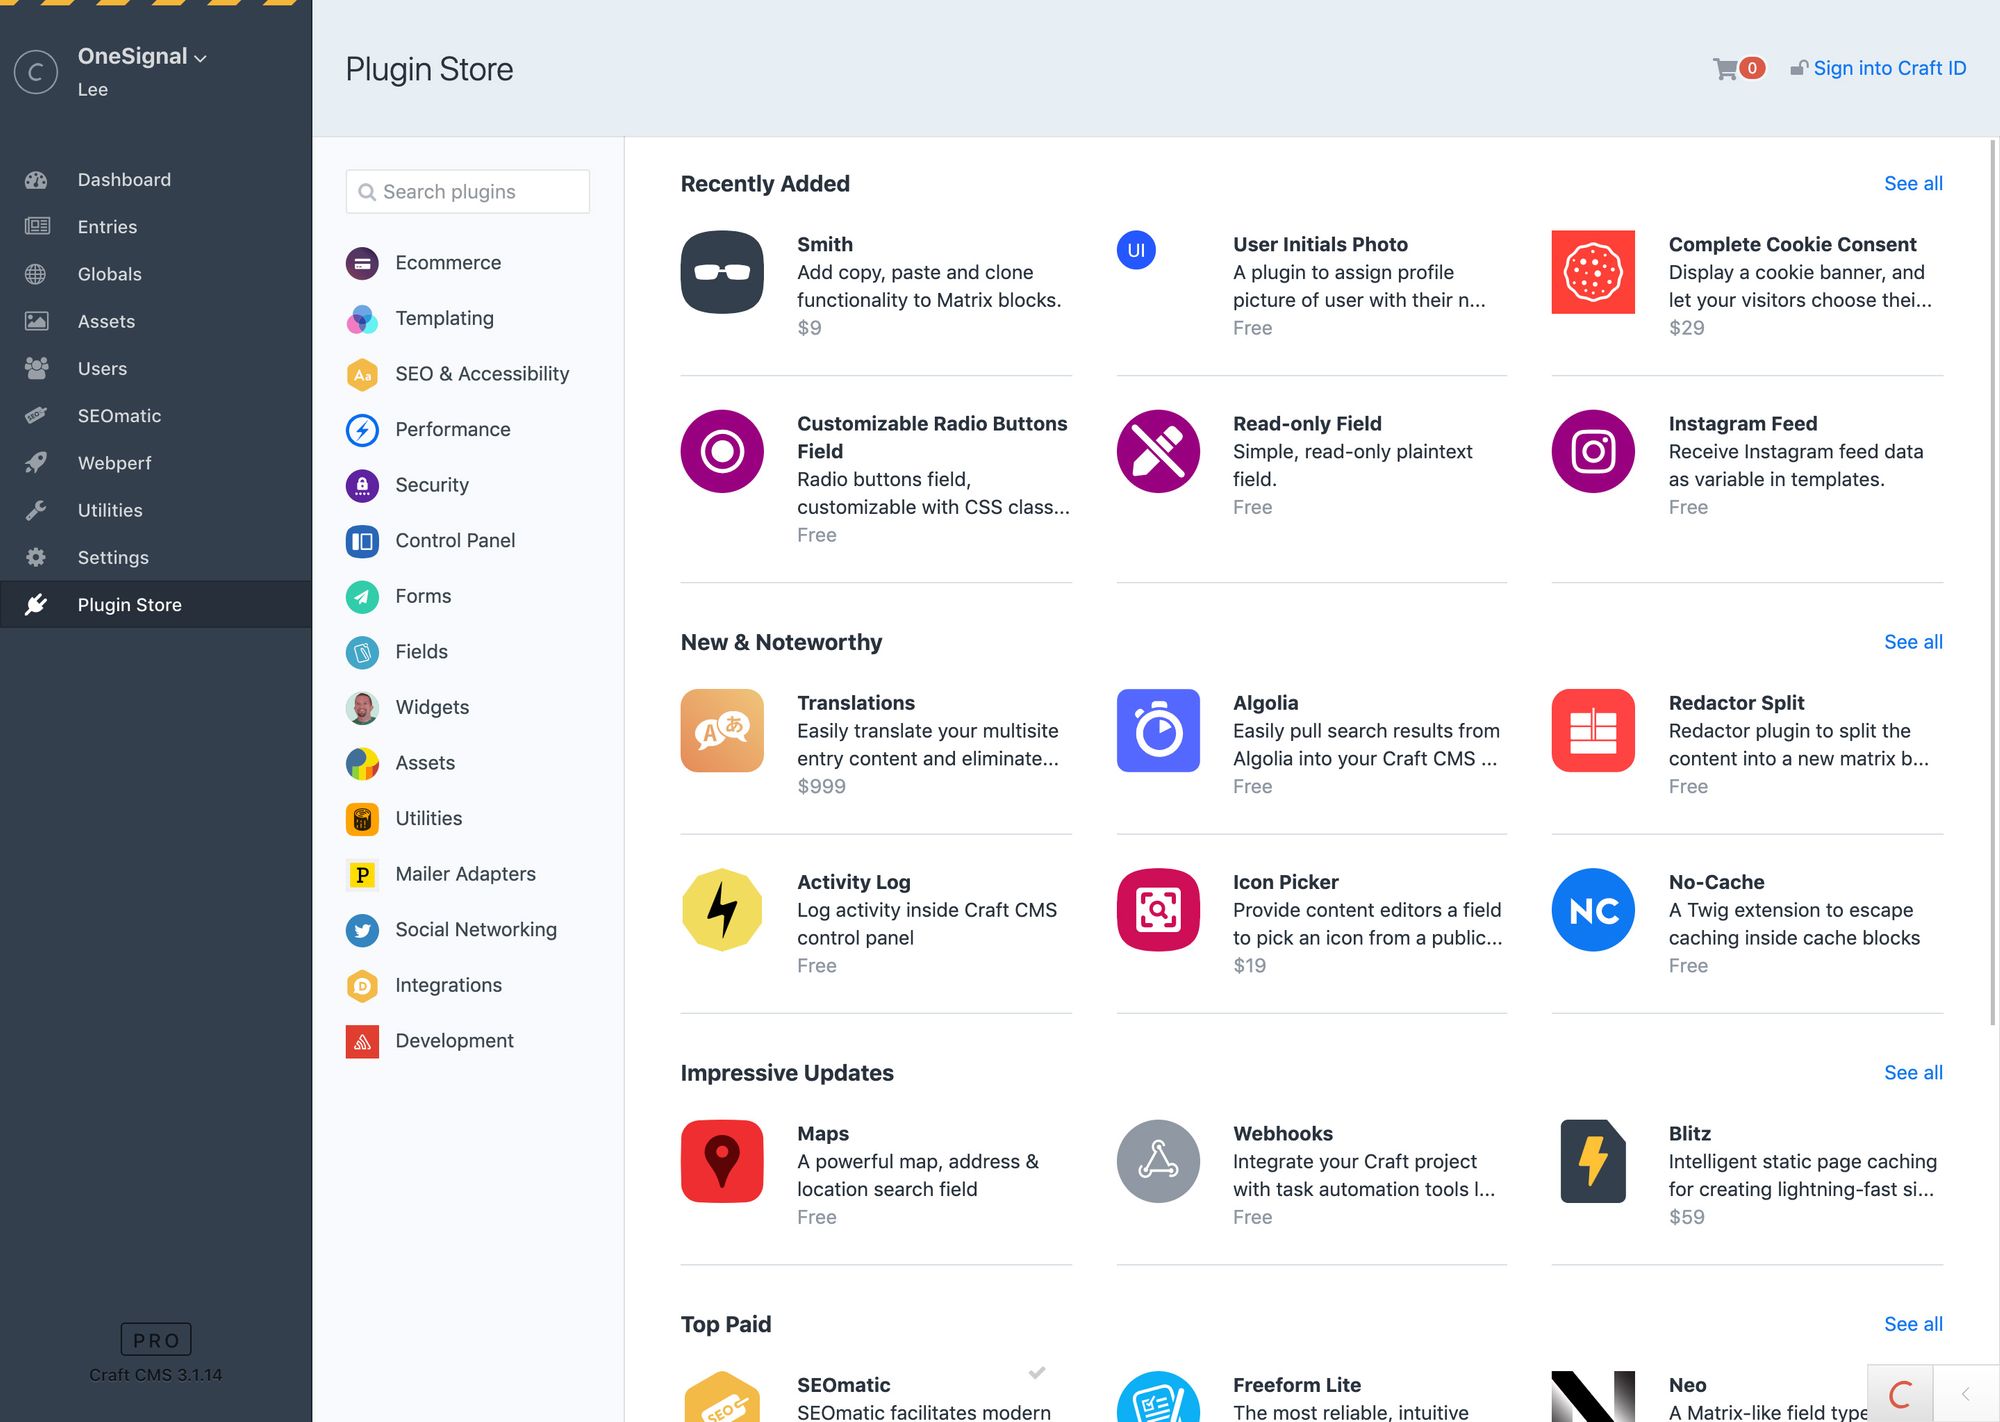This screenshot has width=2000, height=1422.
Task: Click the Customizable Radio Buttons Field plugin thumbnail
Action: coord(722,451)
